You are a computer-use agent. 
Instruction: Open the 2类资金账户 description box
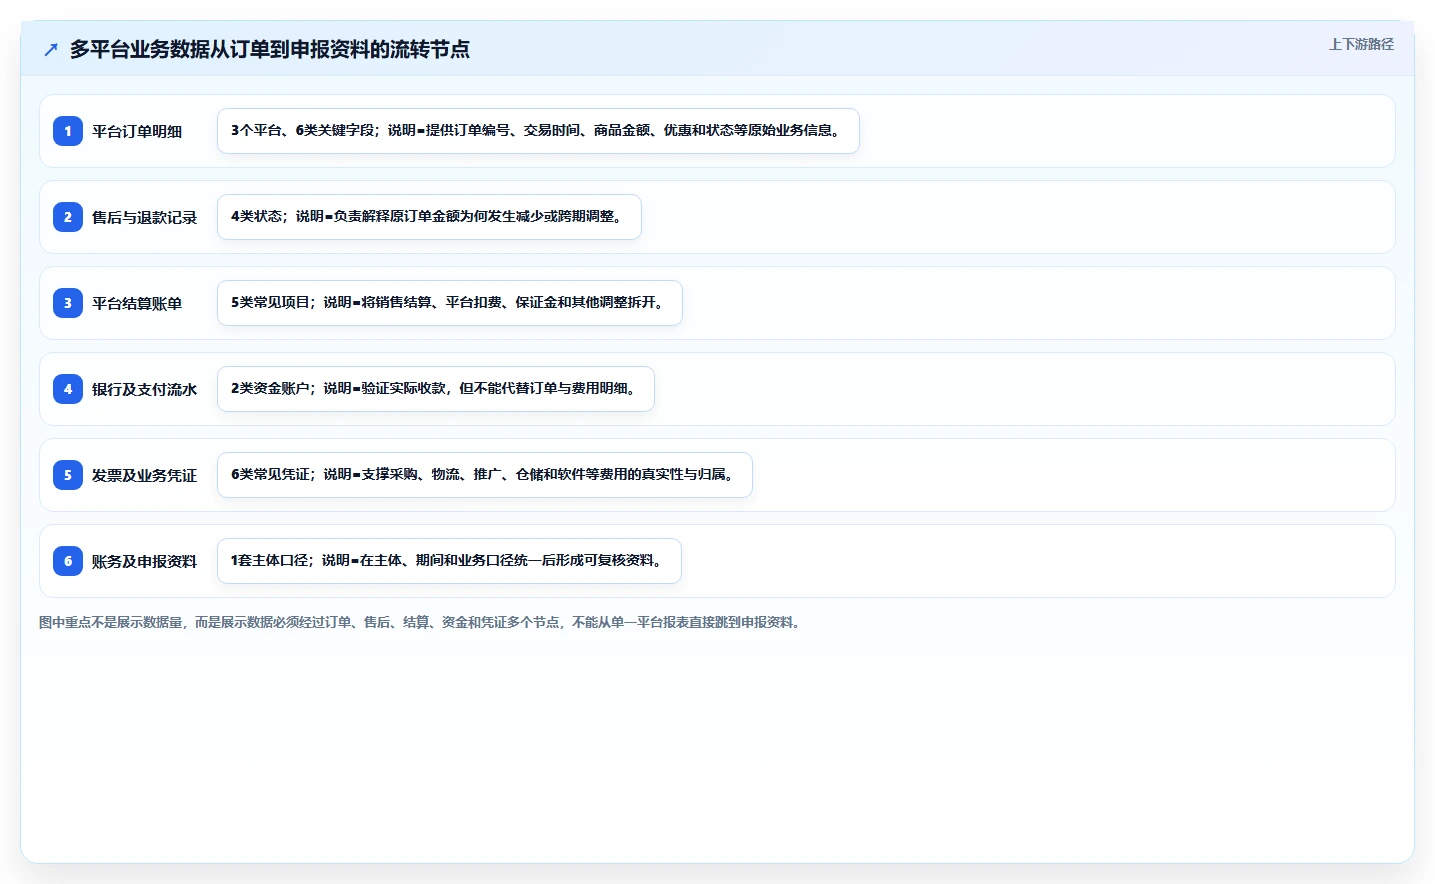pos(436,389)
